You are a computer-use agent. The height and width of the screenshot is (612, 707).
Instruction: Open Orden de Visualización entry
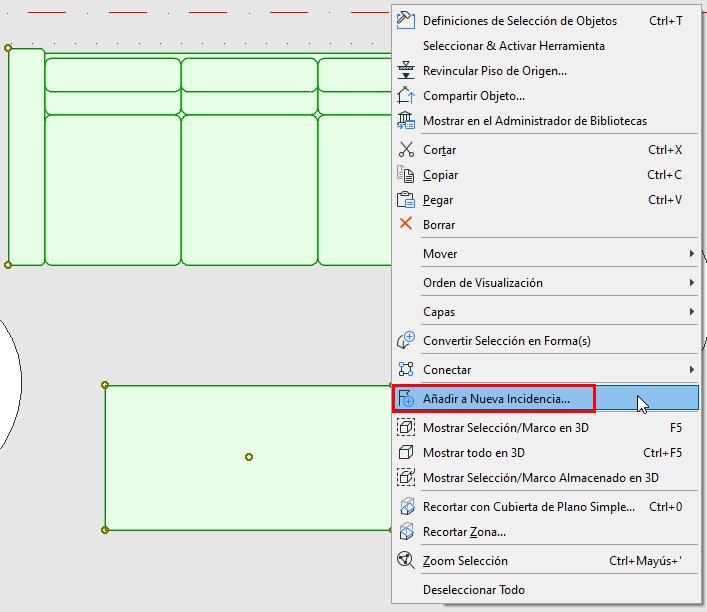(x=546, y=283)
